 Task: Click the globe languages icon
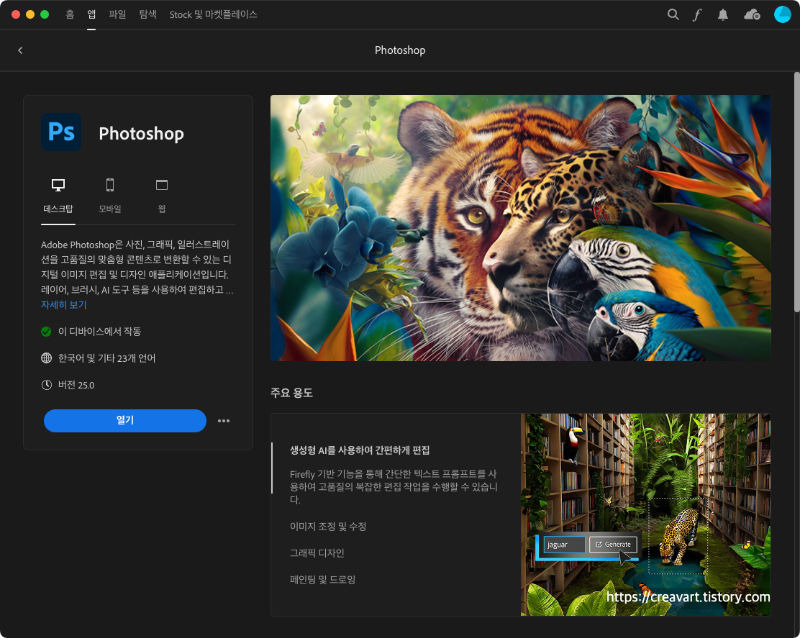[x=46, y=358]
